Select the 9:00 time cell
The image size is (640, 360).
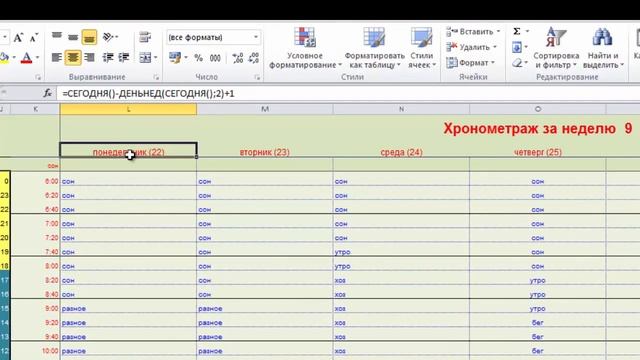[36, 308]
